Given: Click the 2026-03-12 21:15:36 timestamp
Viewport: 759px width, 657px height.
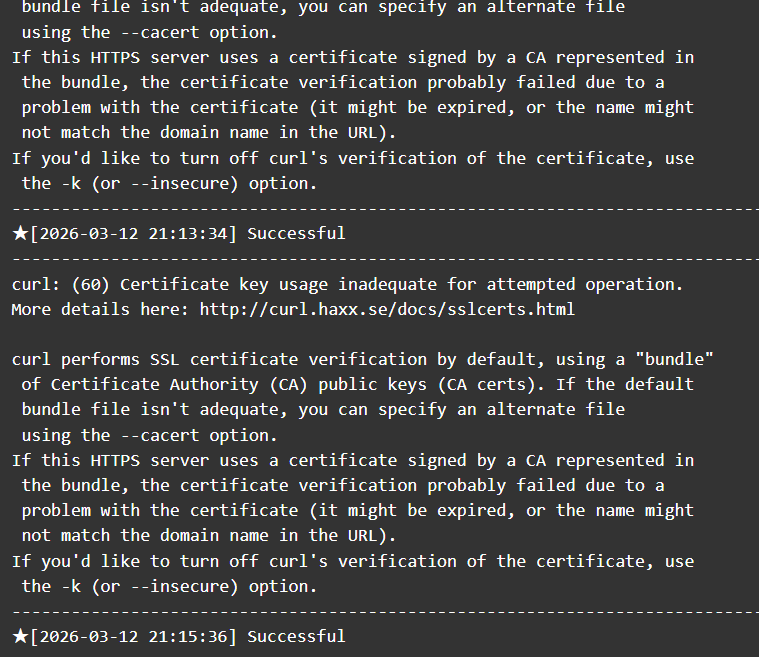Looking at the screenshot, I should [134, 636].
